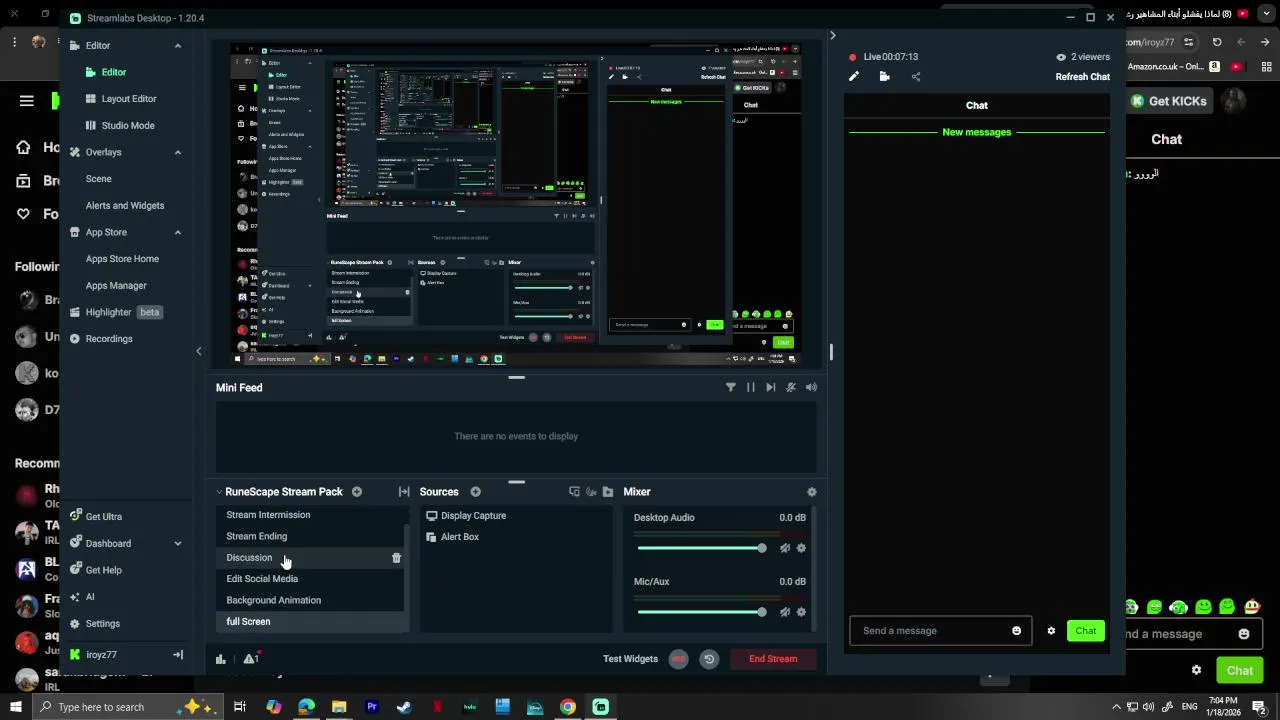Click the camera icon under Live timer
The image size is (1280, 720).
pos(885,77)
